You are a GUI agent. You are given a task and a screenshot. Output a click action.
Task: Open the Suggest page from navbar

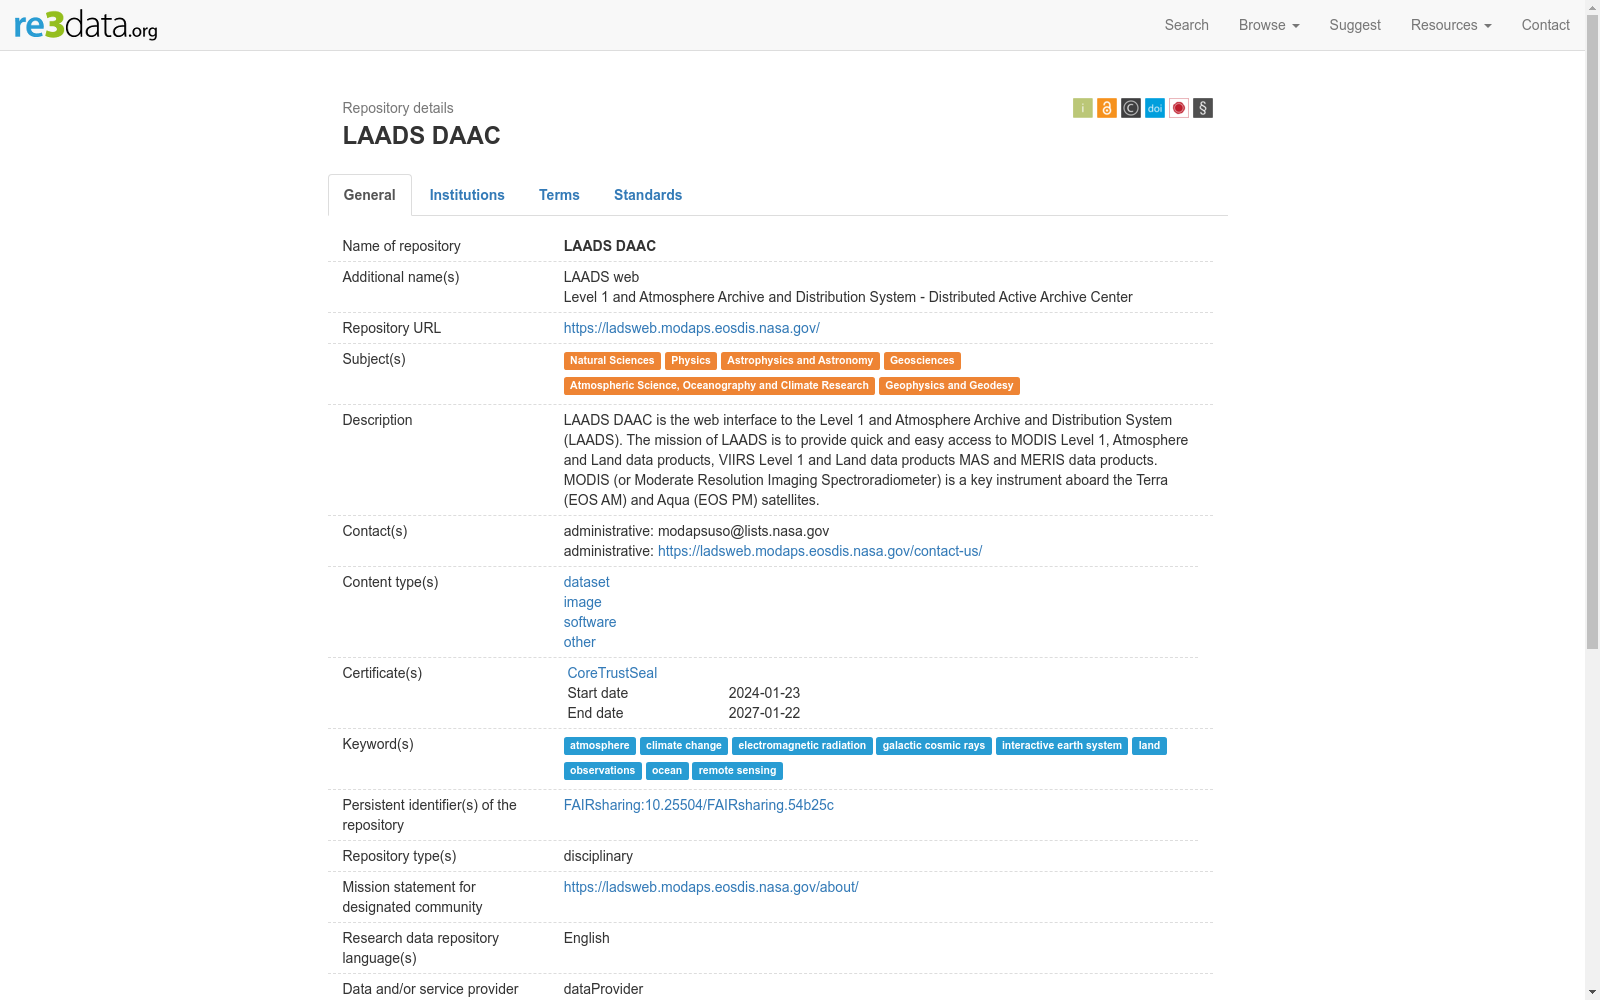coord(1355,25)
